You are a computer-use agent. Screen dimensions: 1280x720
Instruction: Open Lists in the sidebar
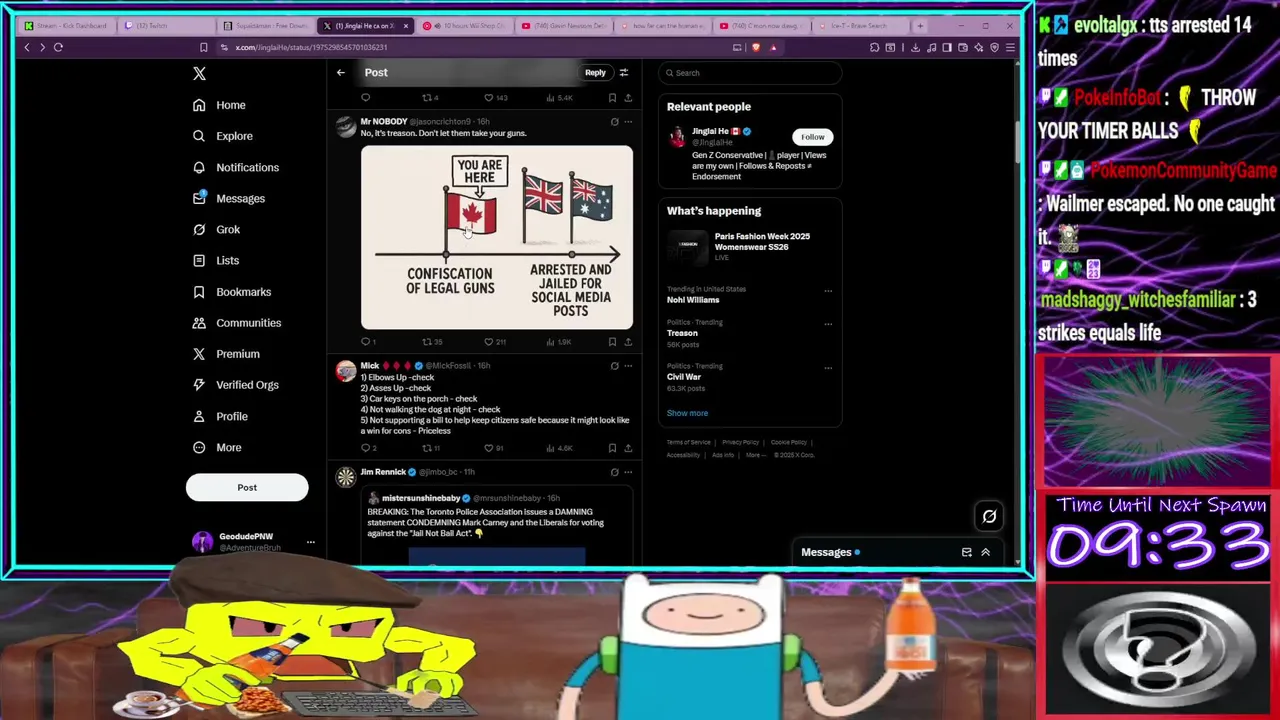coord(216,260)
